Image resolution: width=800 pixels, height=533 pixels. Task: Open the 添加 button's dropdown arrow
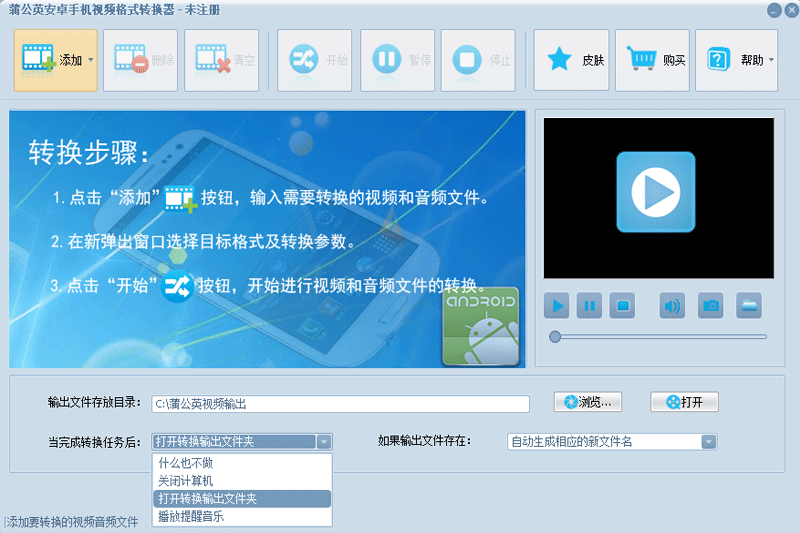point(91,60)
